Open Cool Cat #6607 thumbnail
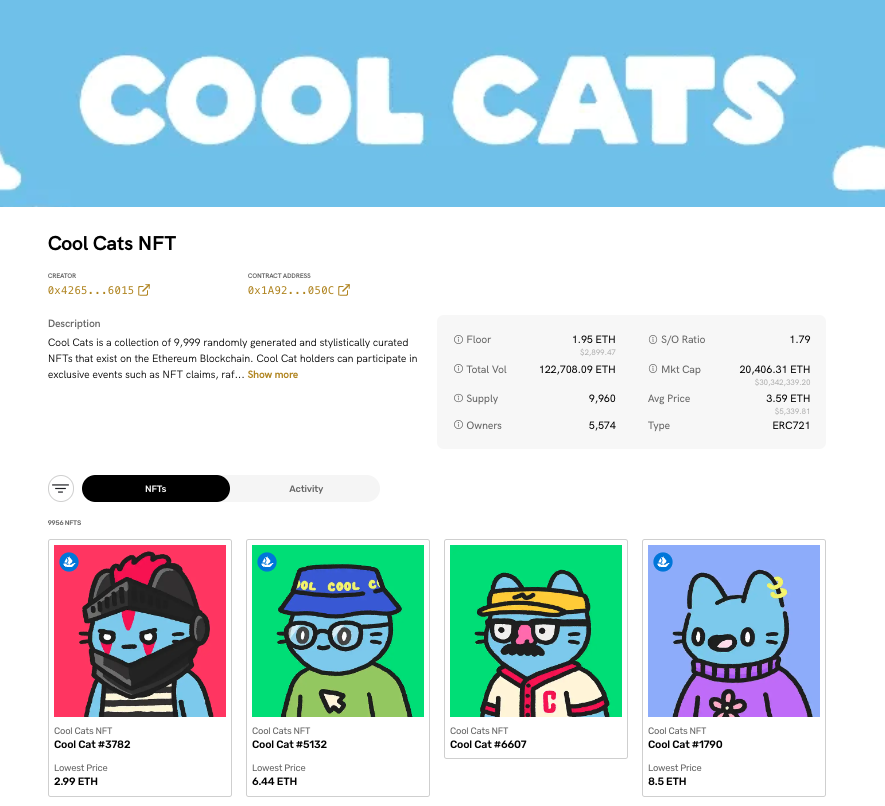885x806 pixels. coord(536,631)
